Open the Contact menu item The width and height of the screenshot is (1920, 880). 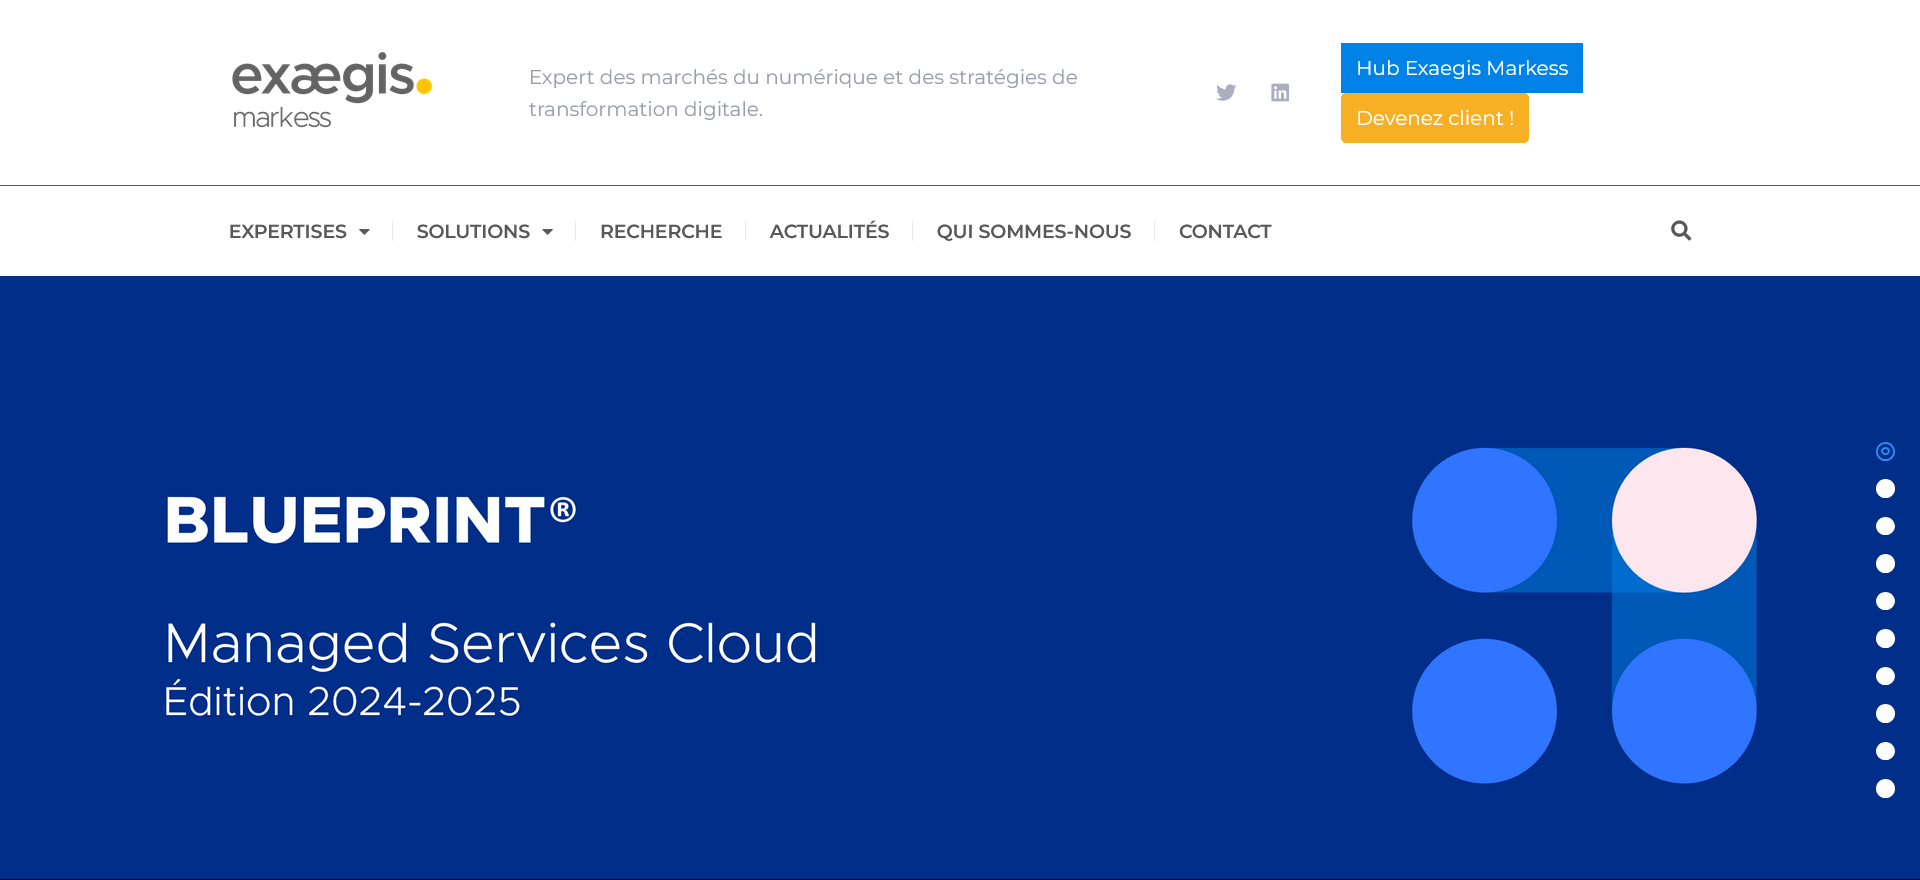coord(1225,232)
